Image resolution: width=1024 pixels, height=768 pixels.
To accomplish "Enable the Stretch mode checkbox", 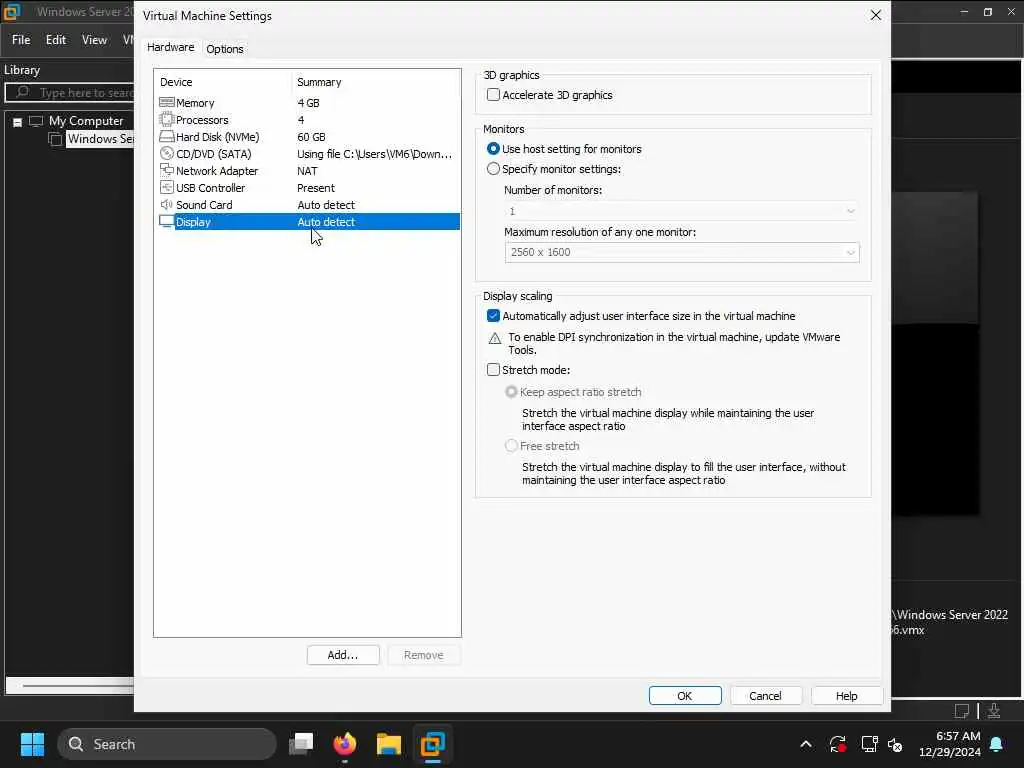I will pos(493,370).
